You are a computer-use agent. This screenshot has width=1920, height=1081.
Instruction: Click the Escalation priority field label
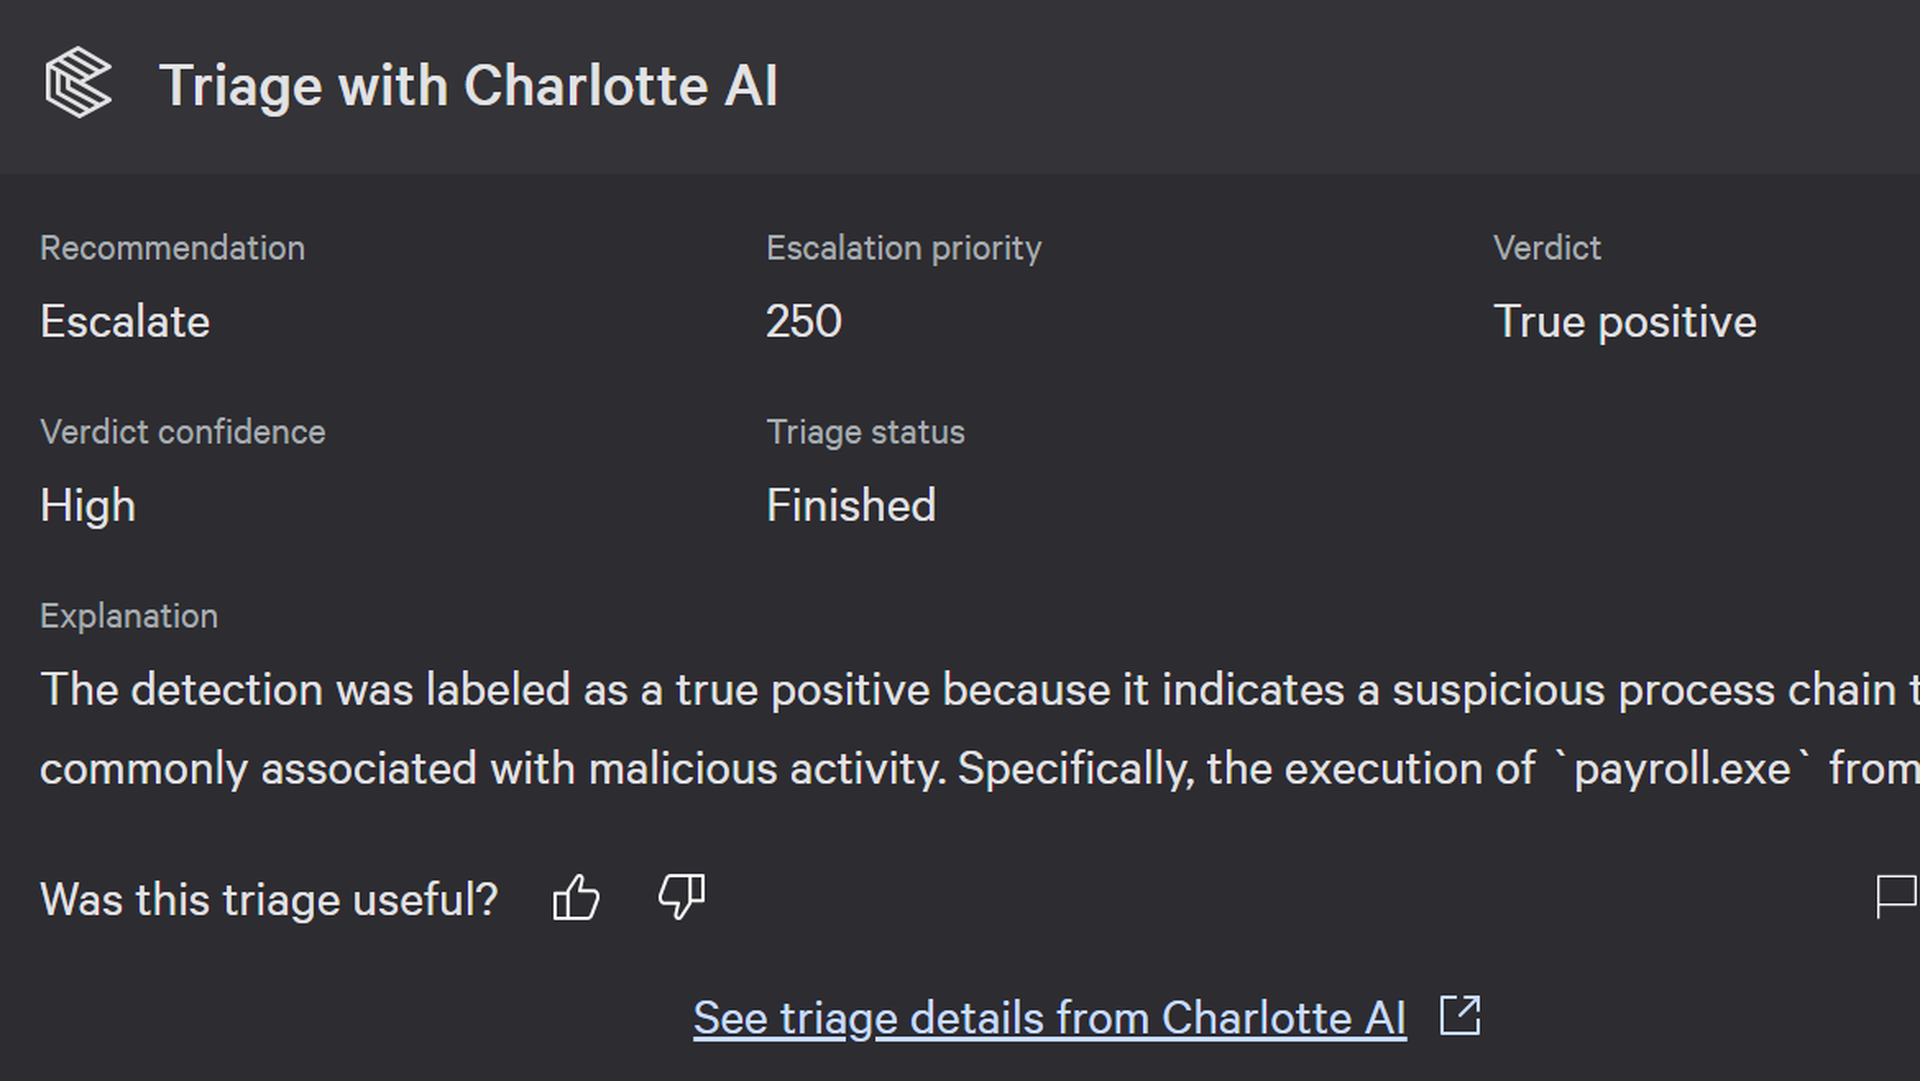[904, 249]
